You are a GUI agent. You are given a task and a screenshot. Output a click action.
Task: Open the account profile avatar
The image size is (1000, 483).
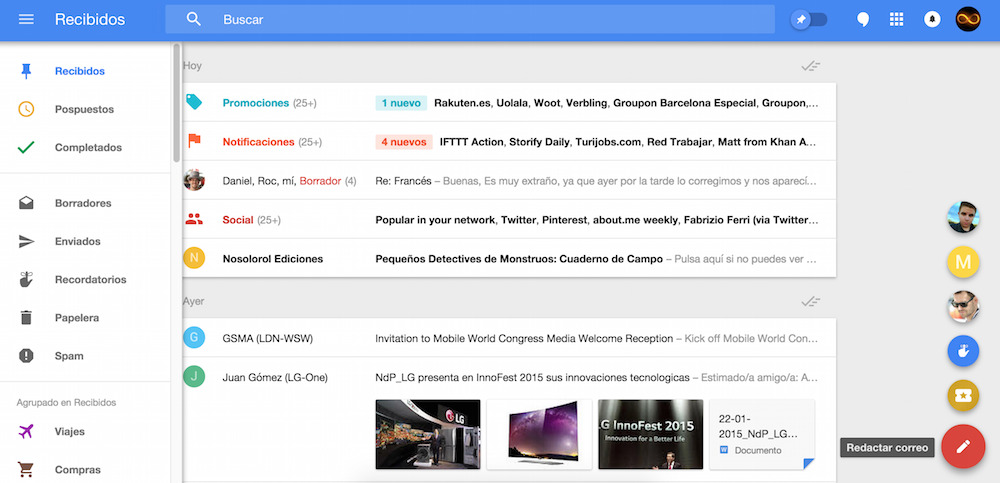pyautogui.click(x=967, y=19)
